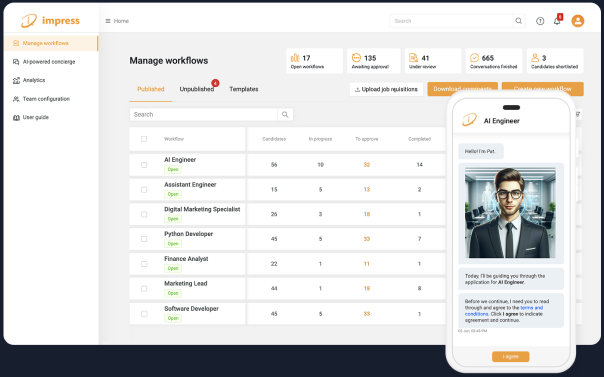Click the magnifier icon in top search bar
Screen dimensions: 604x377
pos(518,21)
